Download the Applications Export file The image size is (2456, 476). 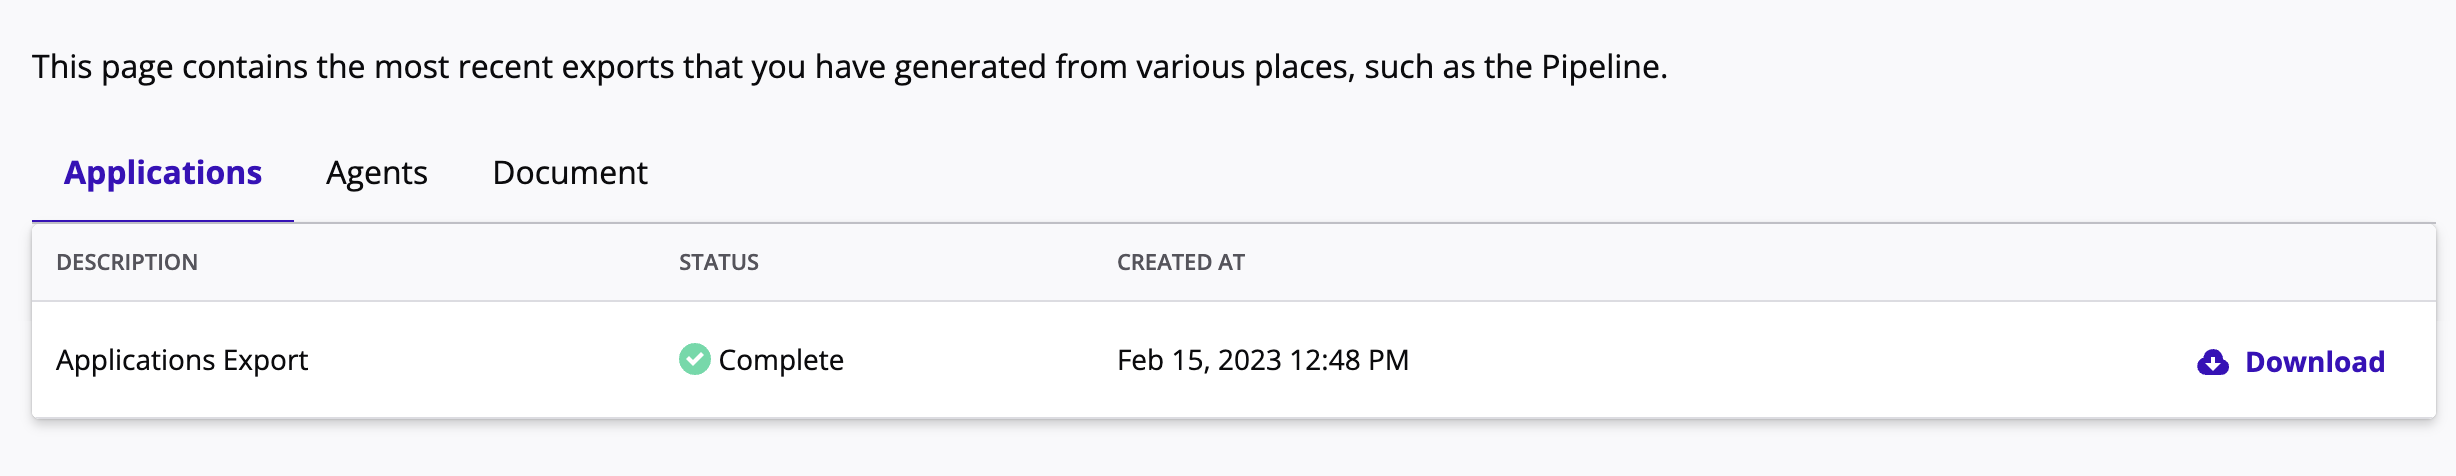[x=2314, y=362]
